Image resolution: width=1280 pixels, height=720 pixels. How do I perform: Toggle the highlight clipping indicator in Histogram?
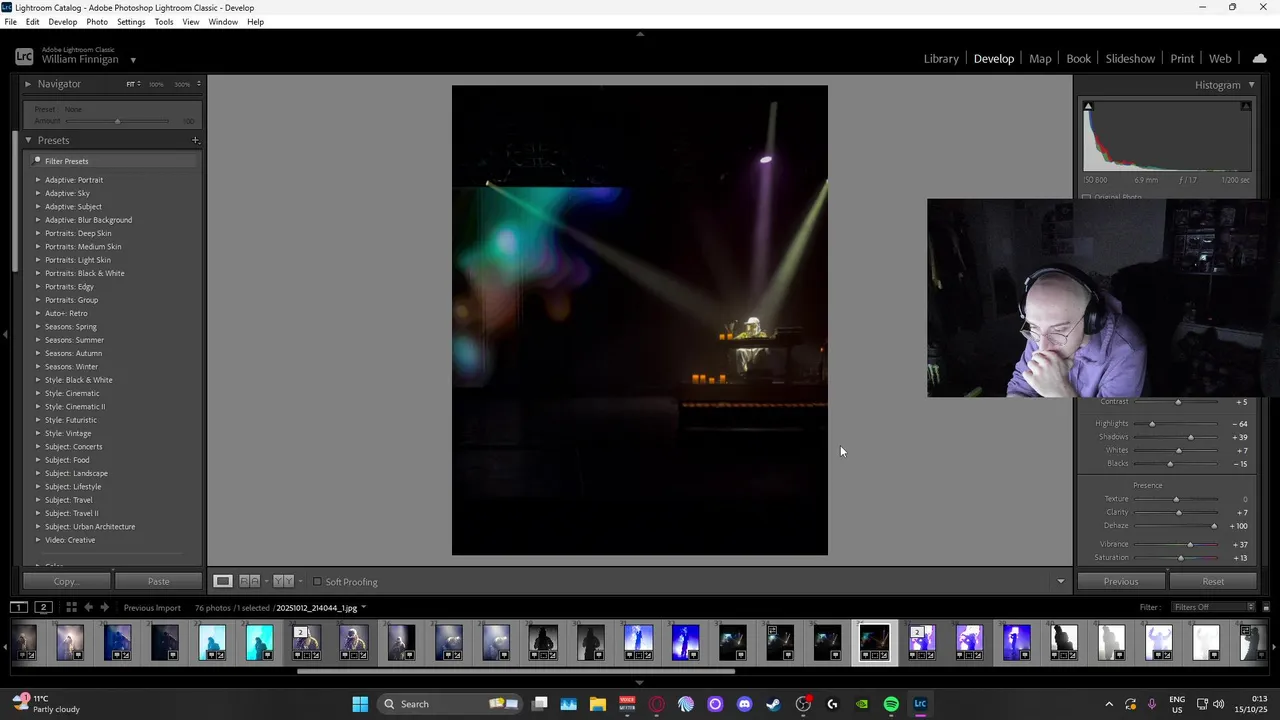[1246, 106]
